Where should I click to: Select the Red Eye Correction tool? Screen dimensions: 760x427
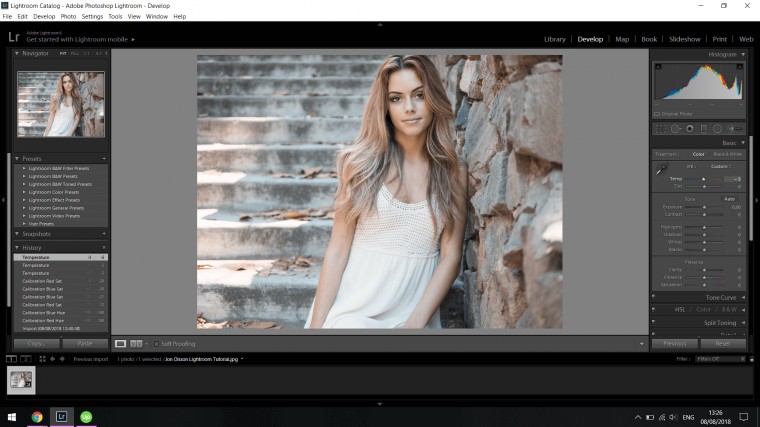(690, 129)
